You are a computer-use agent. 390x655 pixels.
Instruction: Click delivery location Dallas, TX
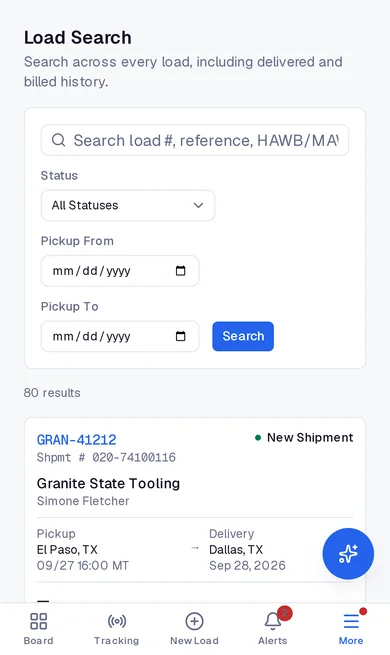(236, 549)
